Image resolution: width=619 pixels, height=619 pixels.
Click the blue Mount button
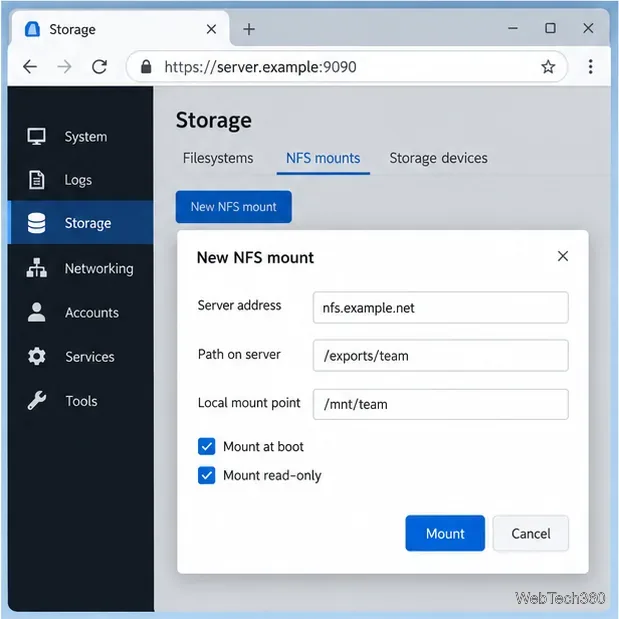click(445, 533)
